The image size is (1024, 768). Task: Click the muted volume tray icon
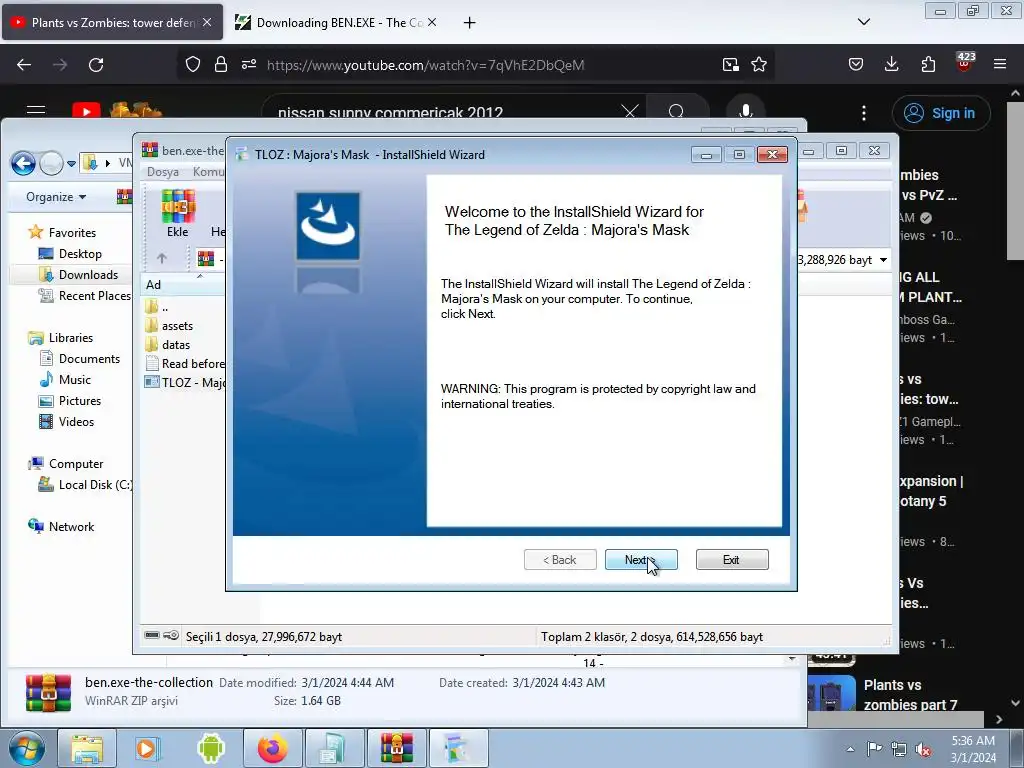tap(922, 749)
